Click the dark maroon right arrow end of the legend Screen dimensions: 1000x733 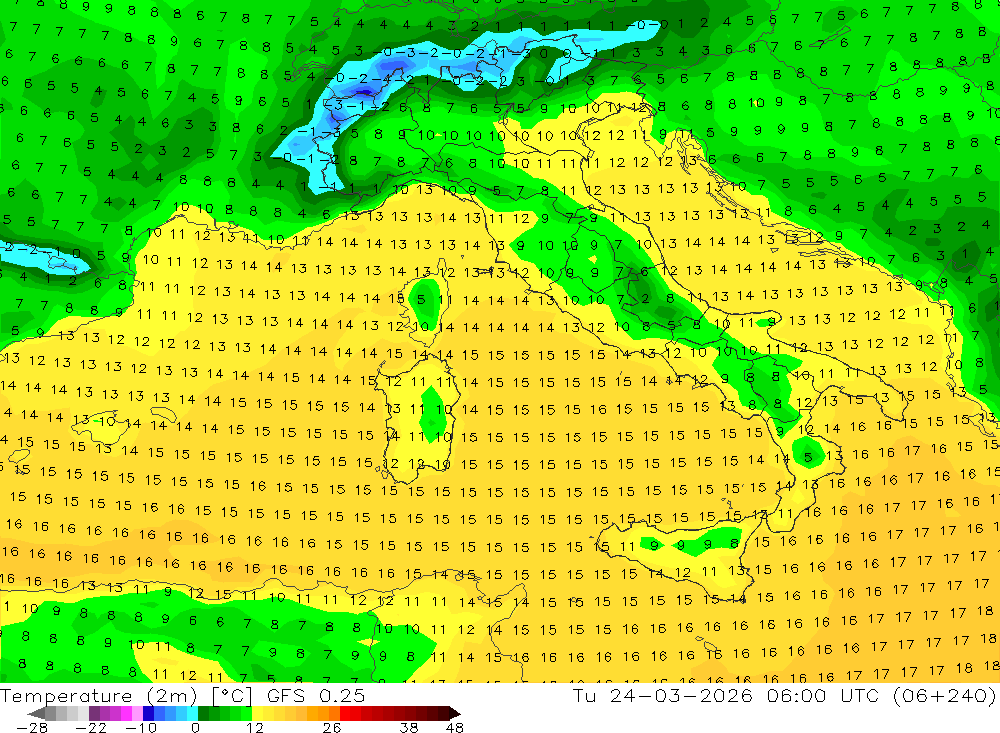[455, 714]
